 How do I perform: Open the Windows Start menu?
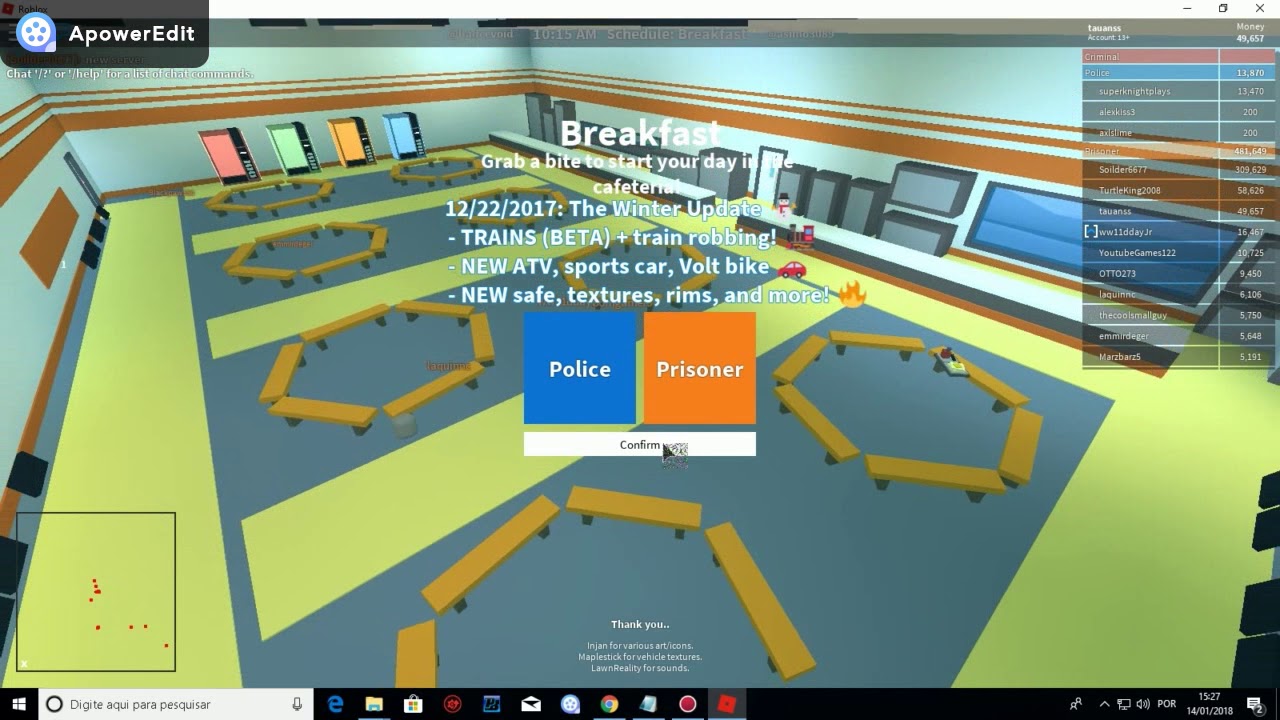[19, 704]
